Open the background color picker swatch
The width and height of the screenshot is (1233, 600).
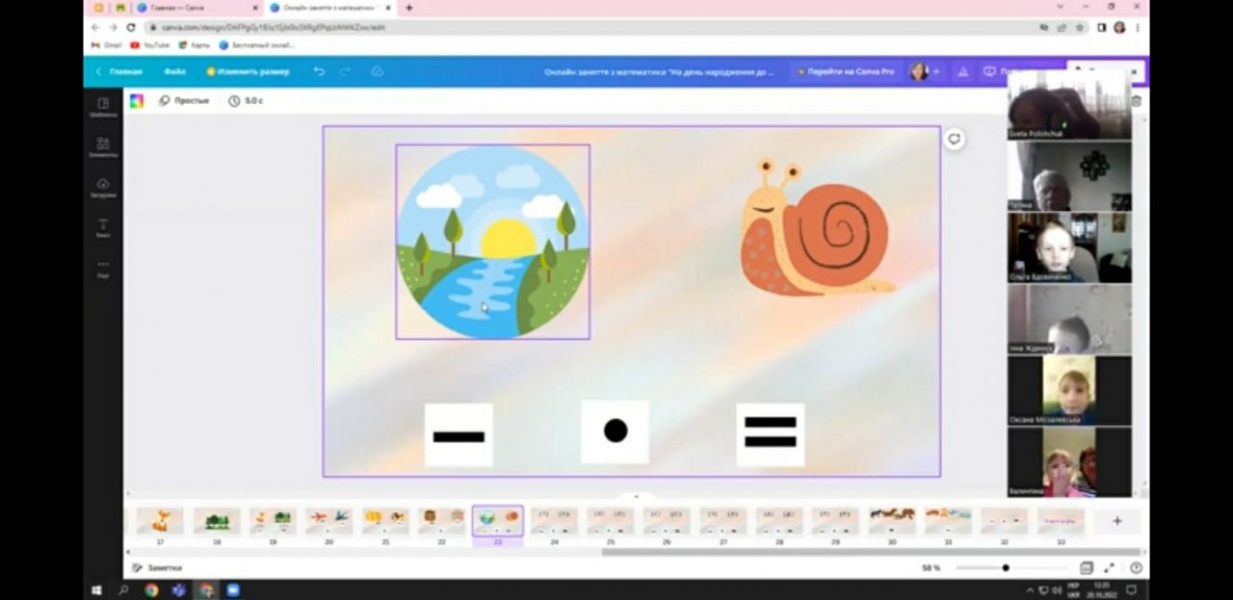(137, 101)
